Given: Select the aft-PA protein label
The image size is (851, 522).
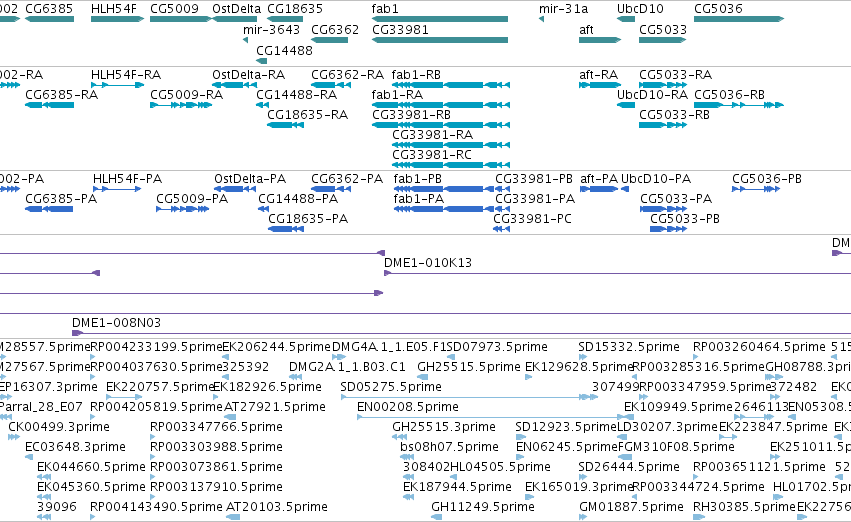Looking at the screenshot, I should (x=599, y=179).
